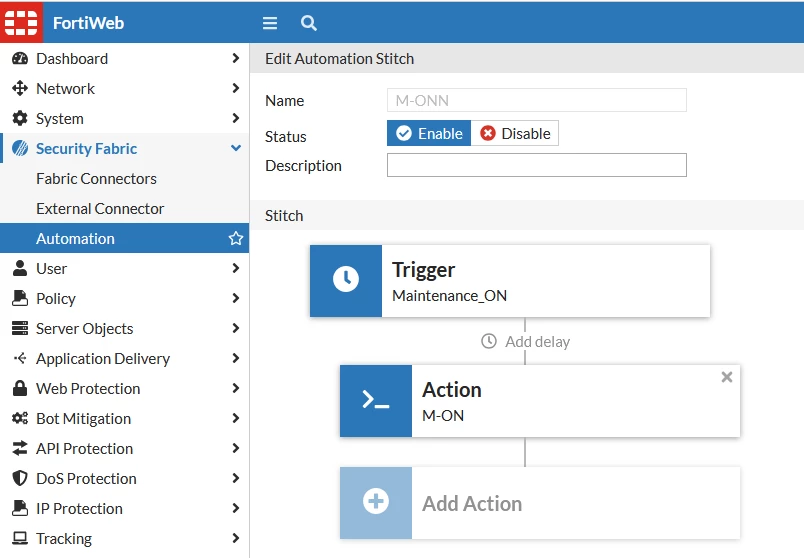Click FortiWeb title text
Screen dimensions: 804x558
click(x=88, y=23)
